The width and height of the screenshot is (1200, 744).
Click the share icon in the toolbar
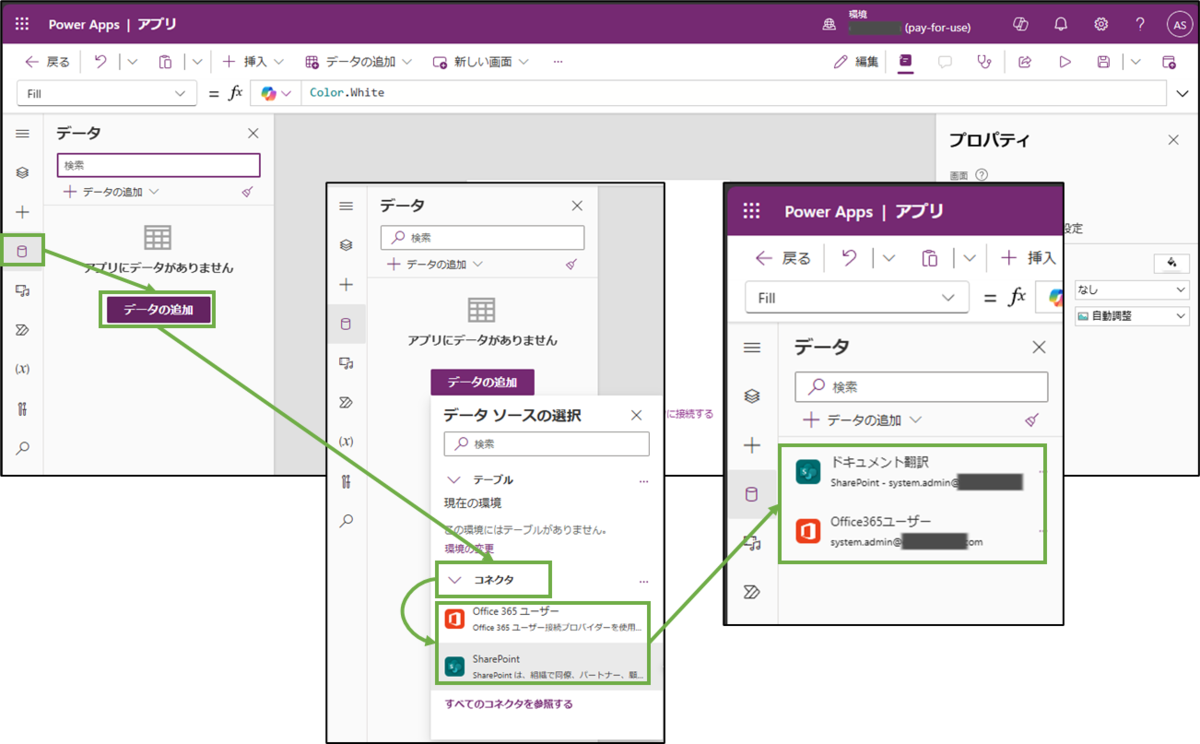[1025, 62]
